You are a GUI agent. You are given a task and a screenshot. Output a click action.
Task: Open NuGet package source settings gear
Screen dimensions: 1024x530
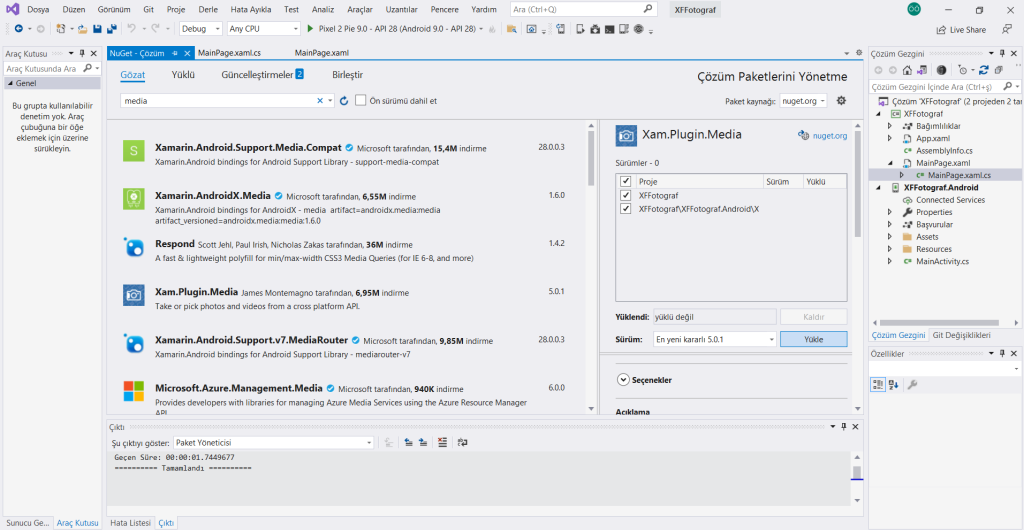(x=841, y=100)
